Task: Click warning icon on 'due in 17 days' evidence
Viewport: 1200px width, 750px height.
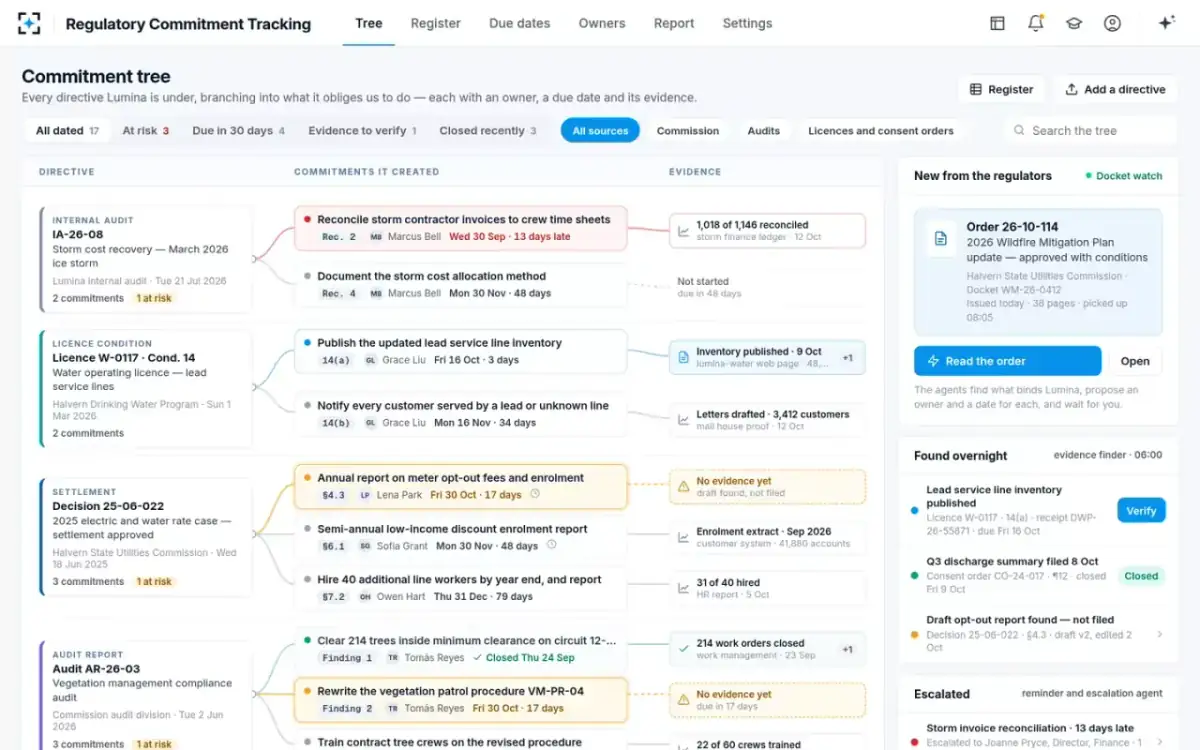Action: coord(683,700)
